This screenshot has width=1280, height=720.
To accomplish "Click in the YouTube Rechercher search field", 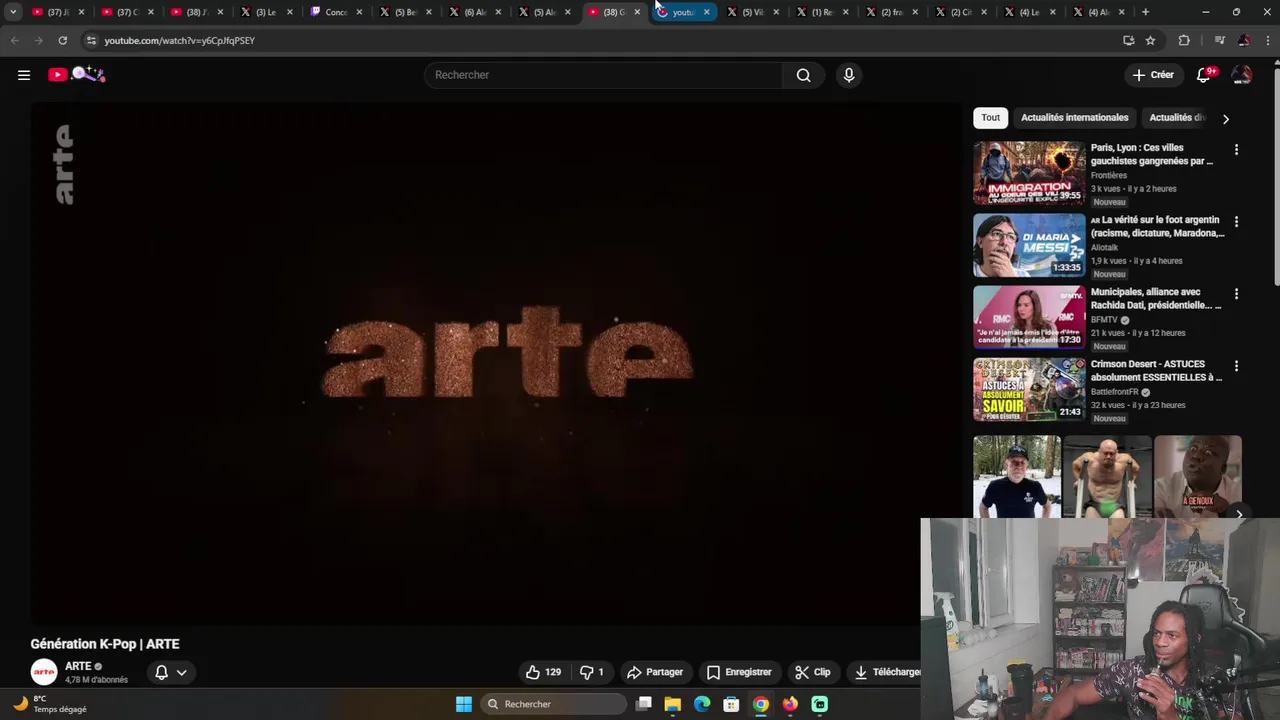I will 604,75.
